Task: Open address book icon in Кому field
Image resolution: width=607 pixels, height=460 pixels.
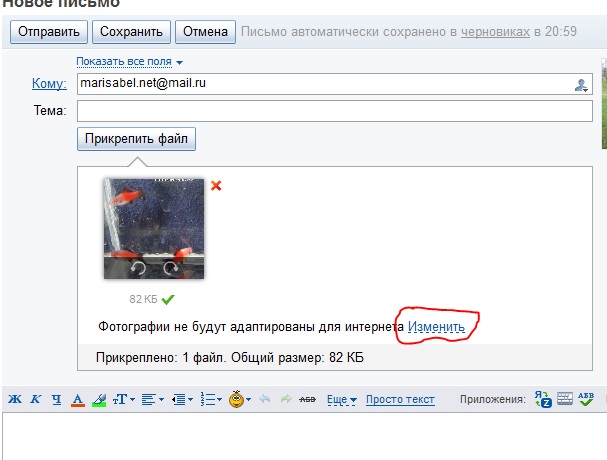Action: pos(581,85)
